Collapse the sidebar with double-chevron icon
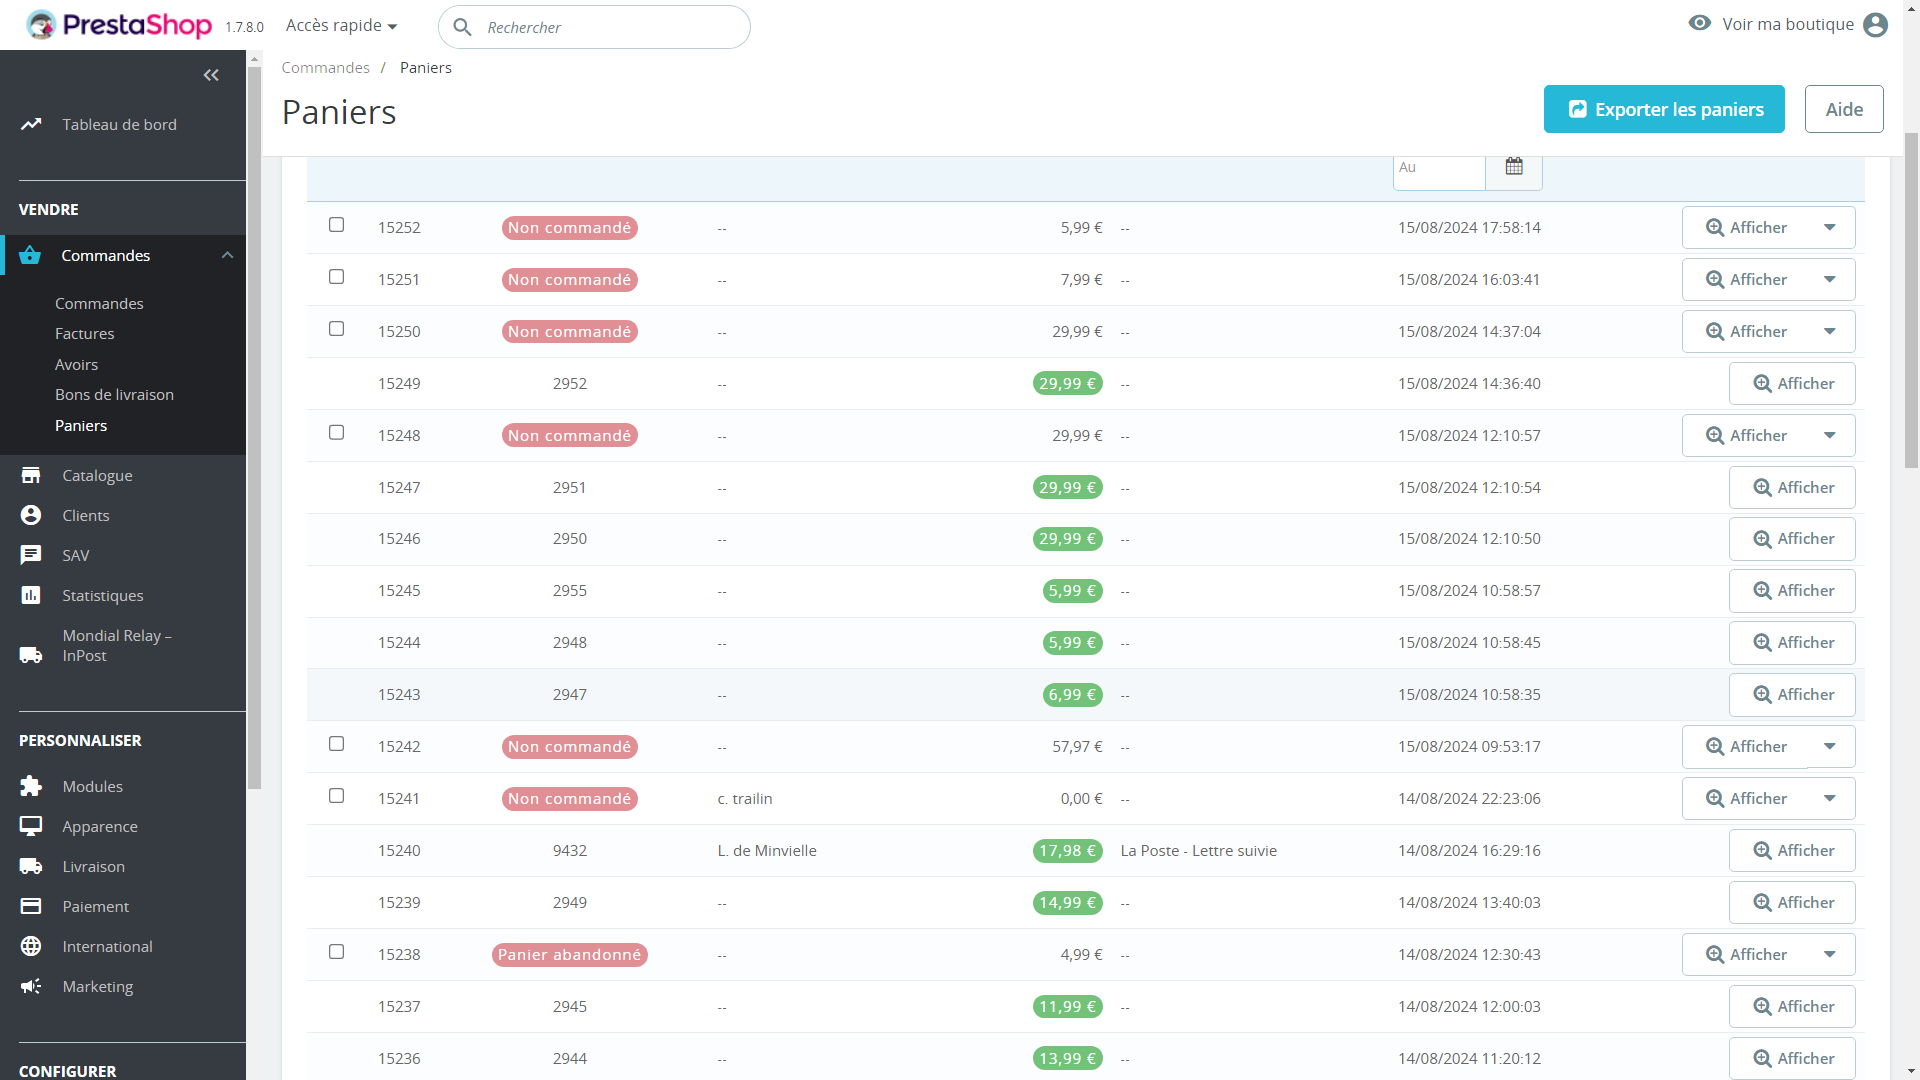Screen dimensions: 1920x1080 point(211,75)
